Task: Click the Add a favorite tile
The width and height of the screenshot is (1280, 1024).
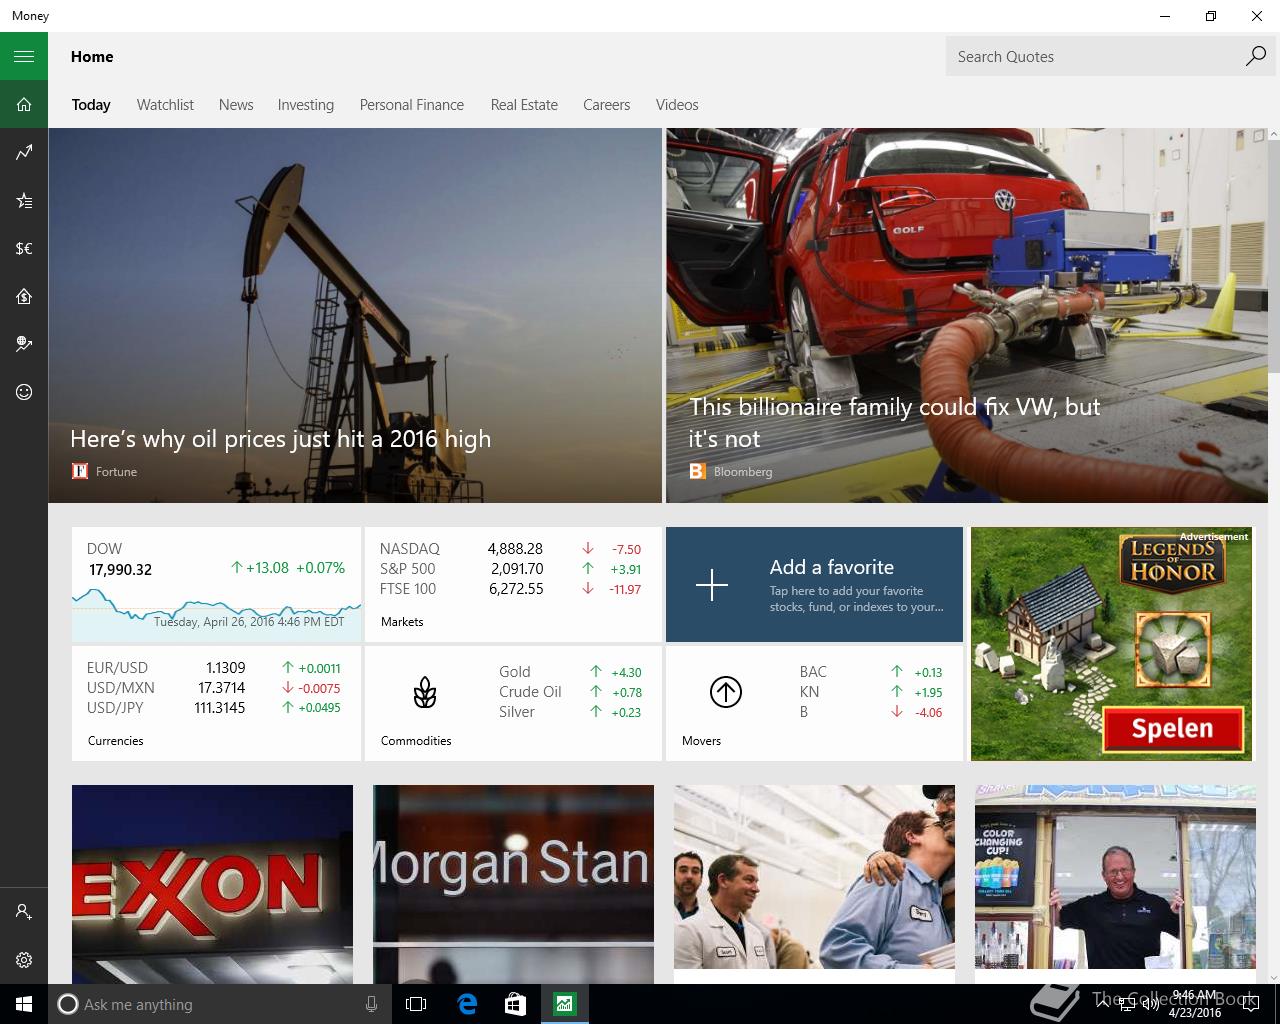Action: (814, 585)
